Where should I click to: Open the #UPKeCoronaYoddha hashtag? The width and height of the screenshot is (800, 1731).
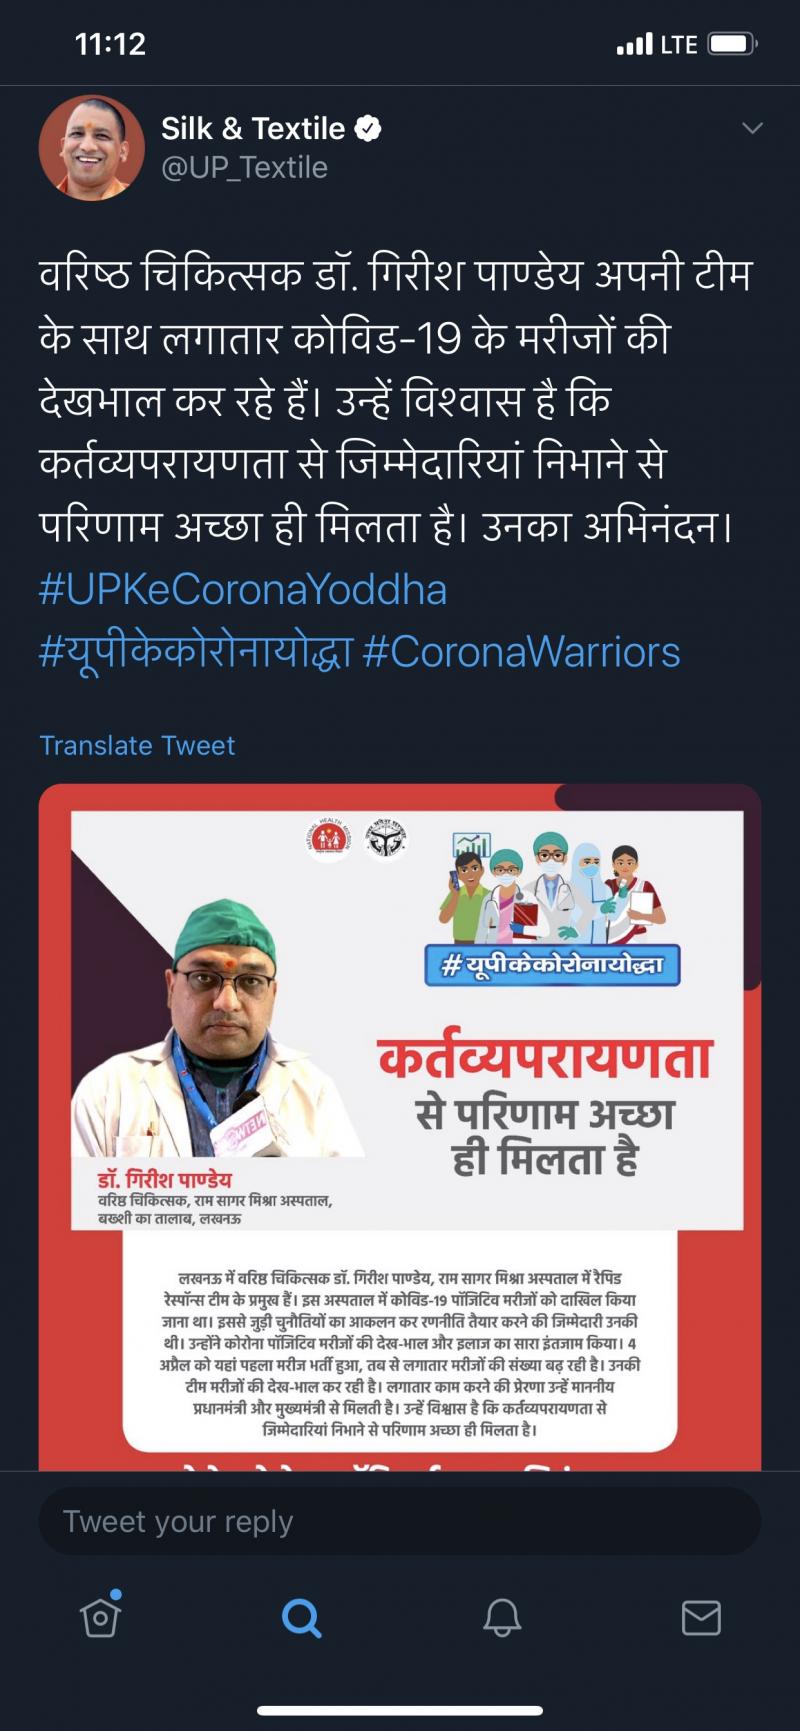[x=243, y=589]
